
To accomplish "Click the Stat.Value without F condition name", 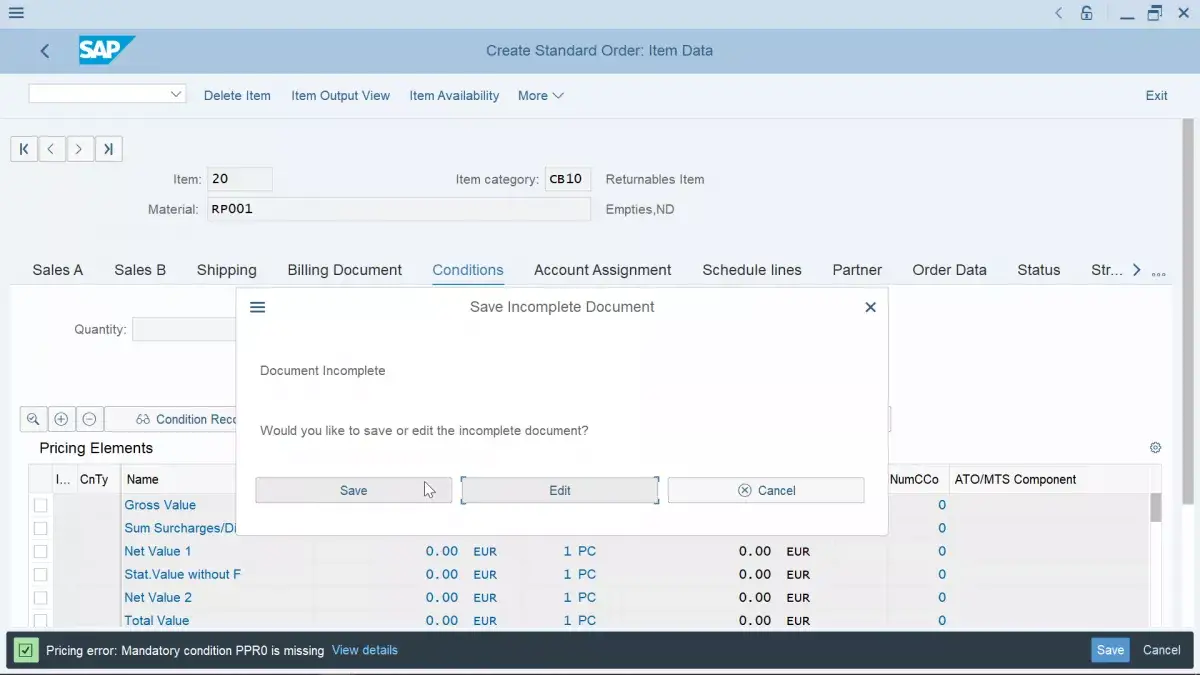I will 183,574.
